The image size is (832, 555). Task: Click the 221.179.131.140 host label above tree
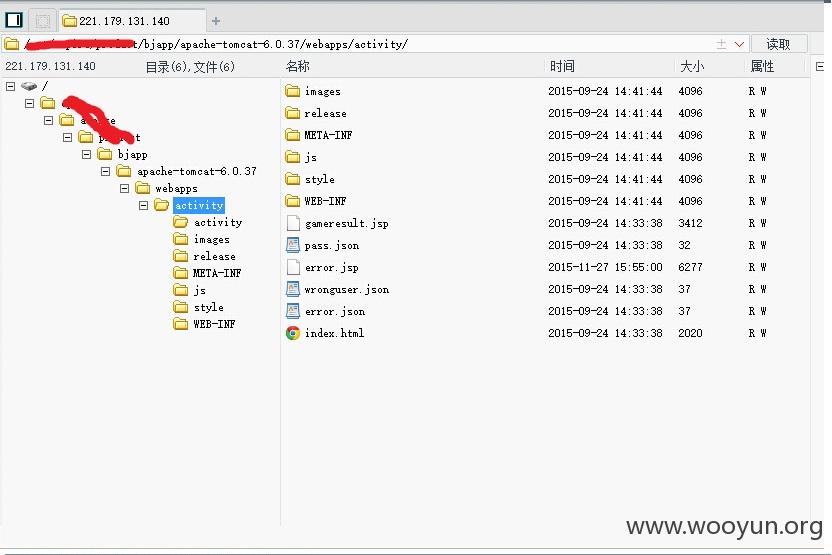(50, 66)
